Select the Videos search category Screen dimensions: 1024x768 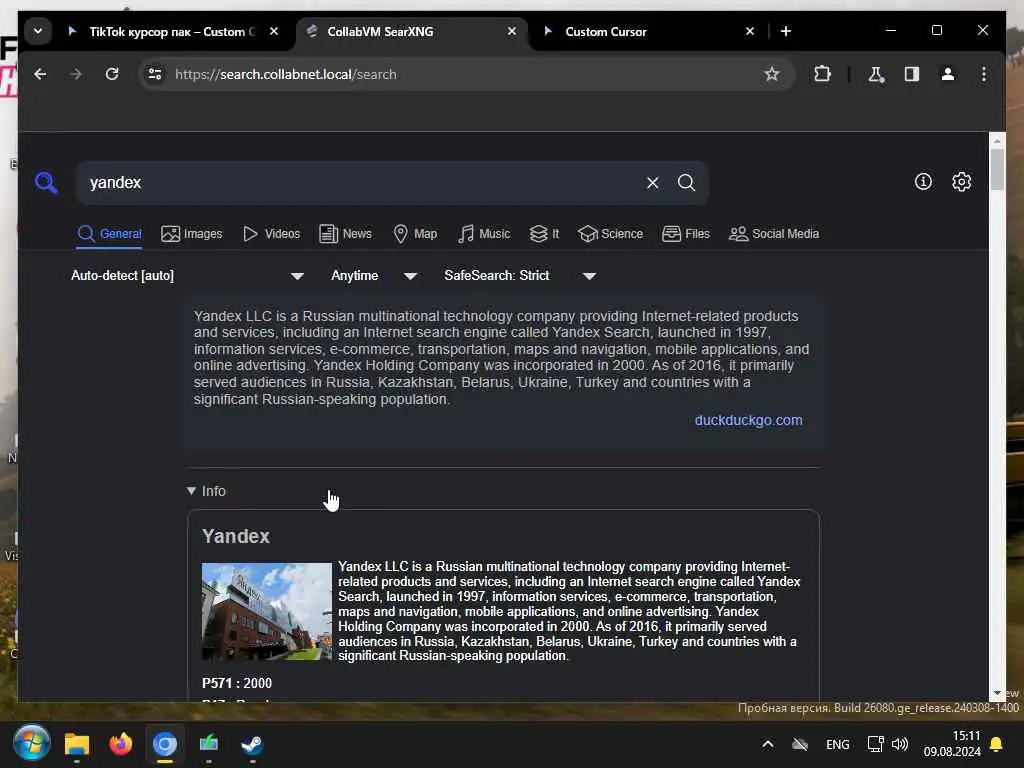point(271,234)
